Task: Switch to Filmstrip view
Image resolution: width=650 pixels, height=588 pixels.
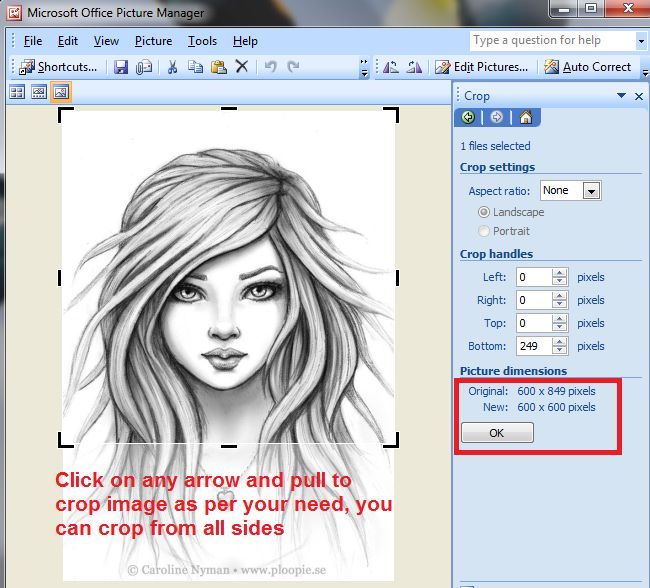Action: tap(39, 92)
